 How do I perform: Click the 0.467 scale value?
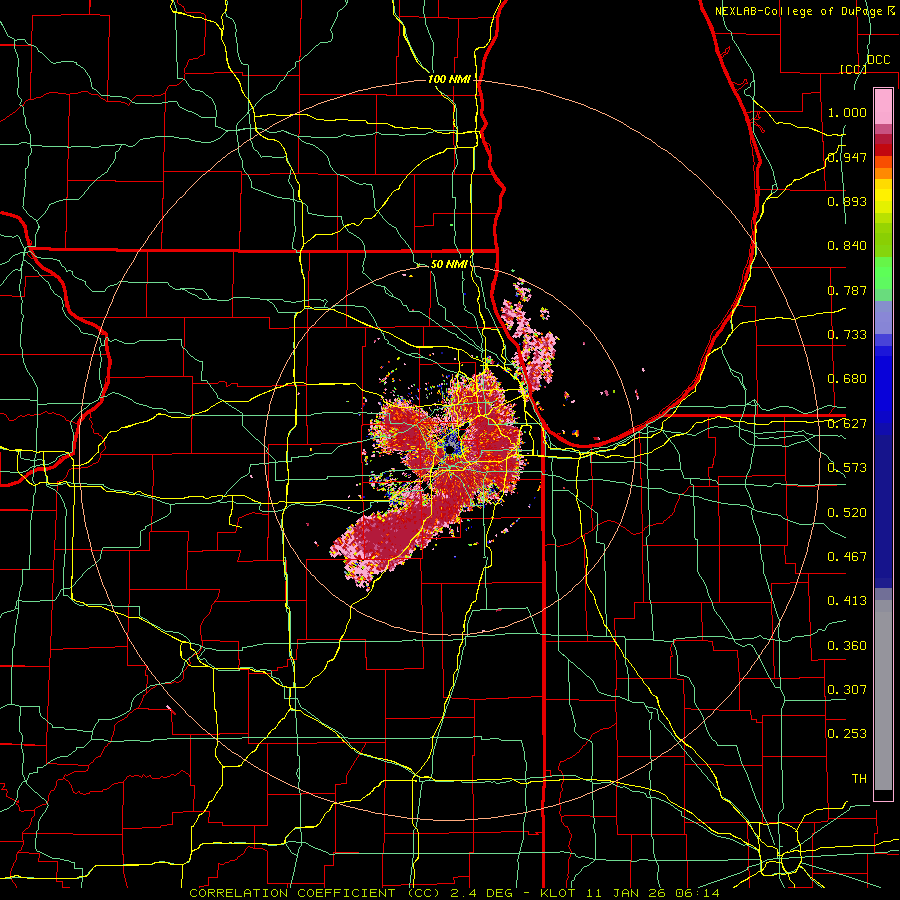[847, 556]
